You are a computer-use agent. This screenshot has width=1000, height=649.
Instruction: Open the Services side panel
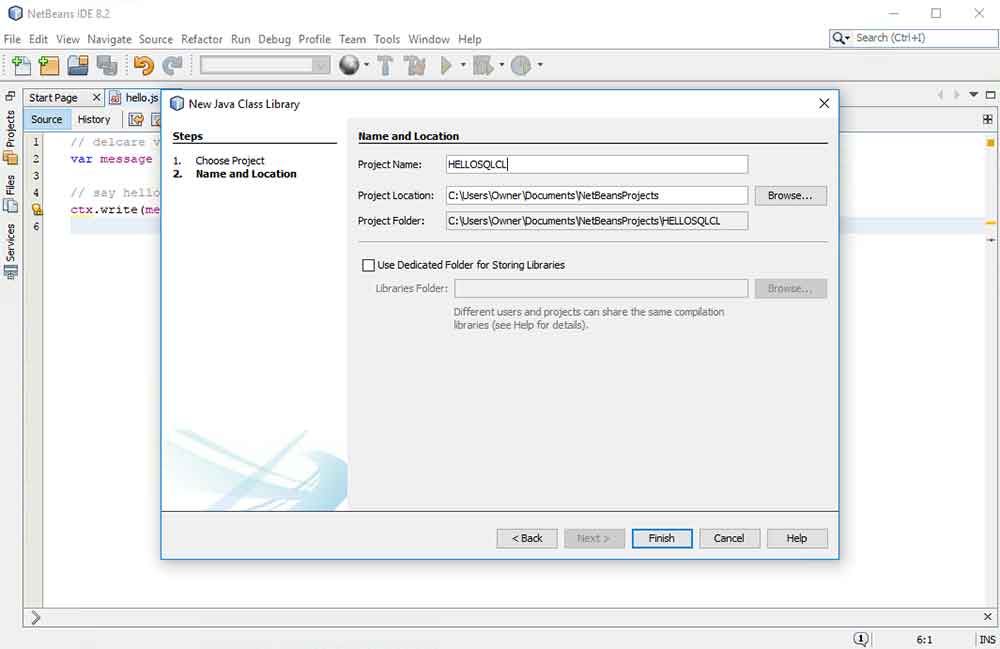pos(10,251)
